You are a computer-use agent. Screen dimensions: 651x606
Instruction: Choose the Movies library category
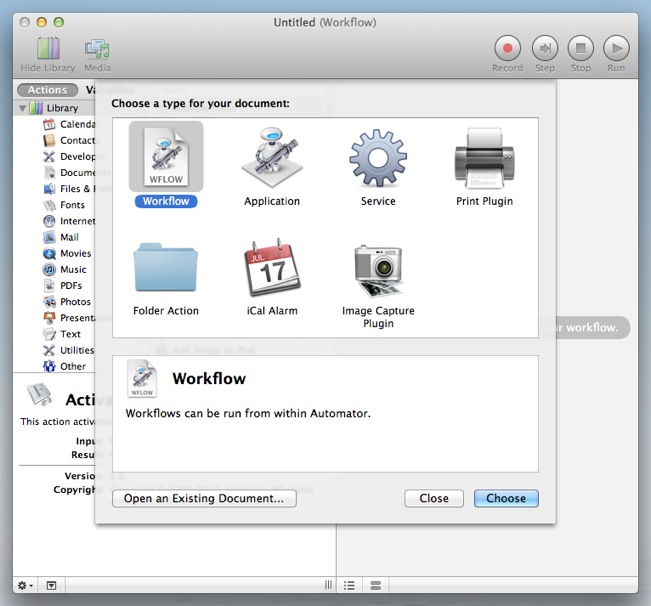click(x=67, y=253)
